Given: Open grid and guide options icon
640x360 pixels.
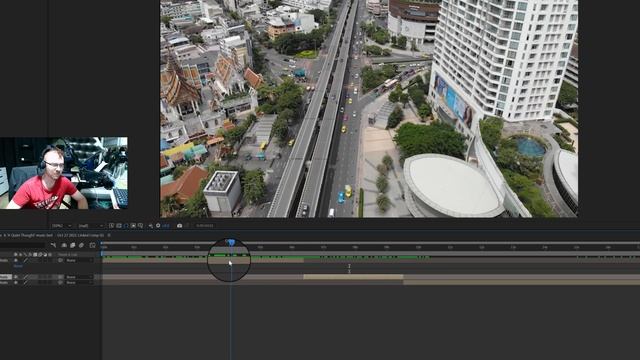Looking at the screenshot, I should 140,226.
